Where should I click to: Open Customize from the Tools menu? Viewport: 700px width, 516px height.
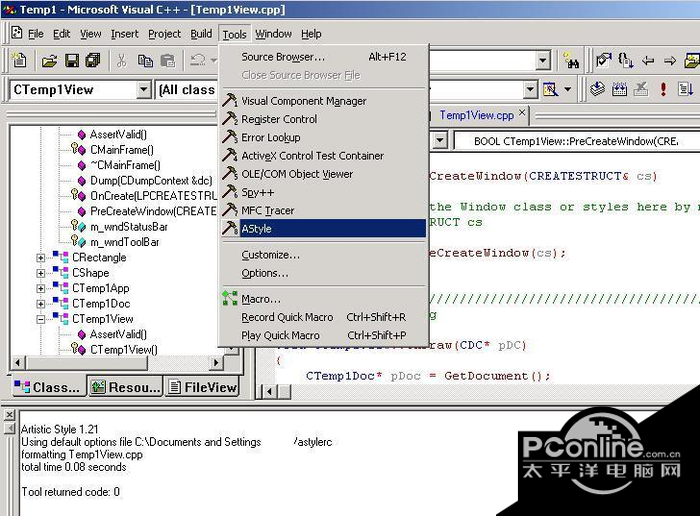click(324, 255)
